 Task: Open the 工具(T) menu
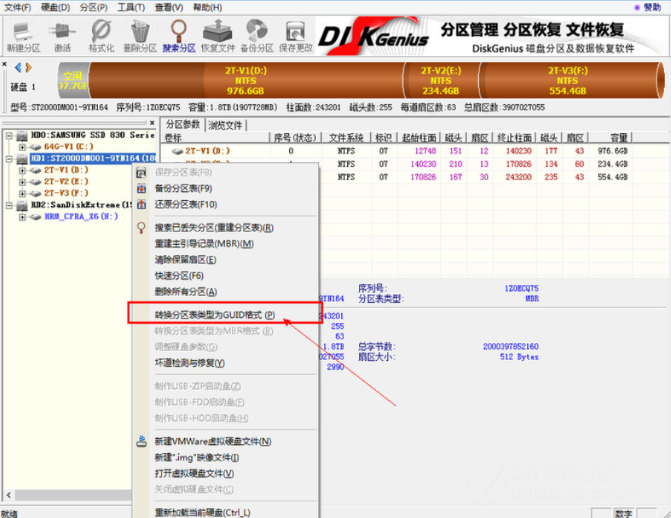click(x=131, y=7)
